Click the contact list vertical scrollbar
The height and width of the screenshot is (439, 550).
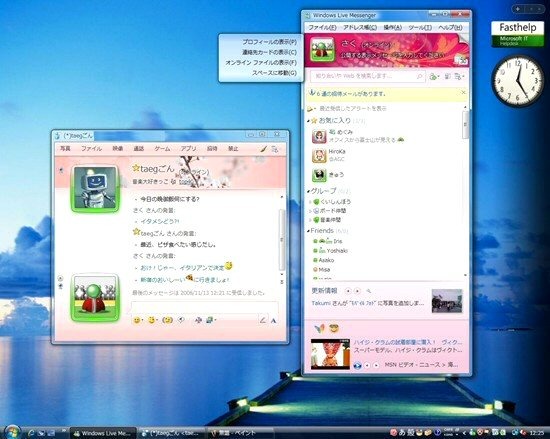(465, 125)
